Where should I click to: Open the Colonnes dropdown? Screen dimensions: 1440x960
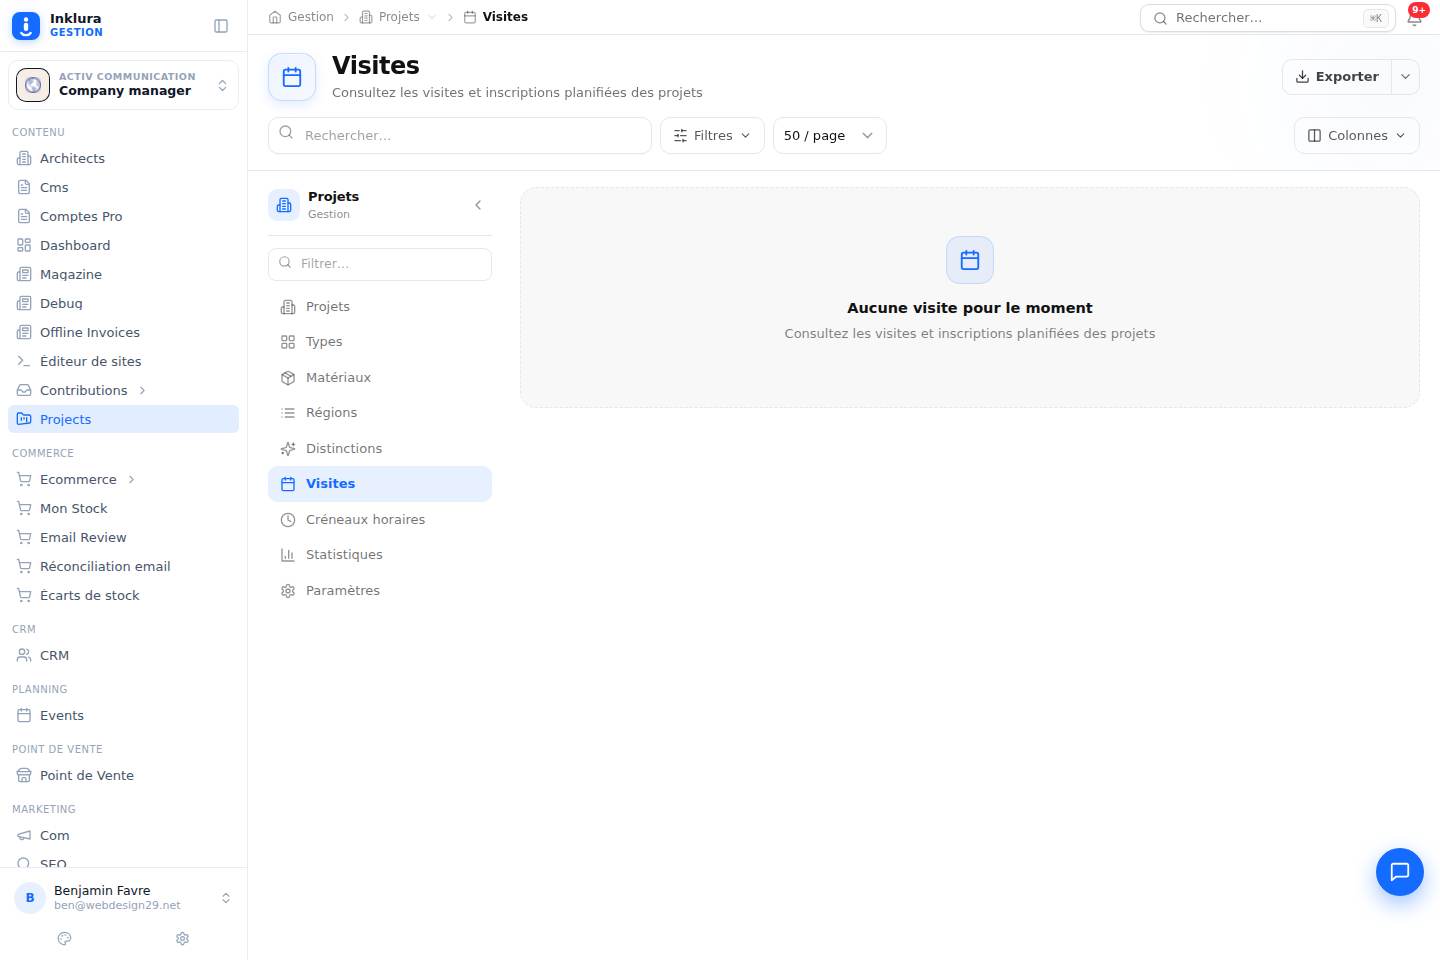click(x=1356, y=136)
